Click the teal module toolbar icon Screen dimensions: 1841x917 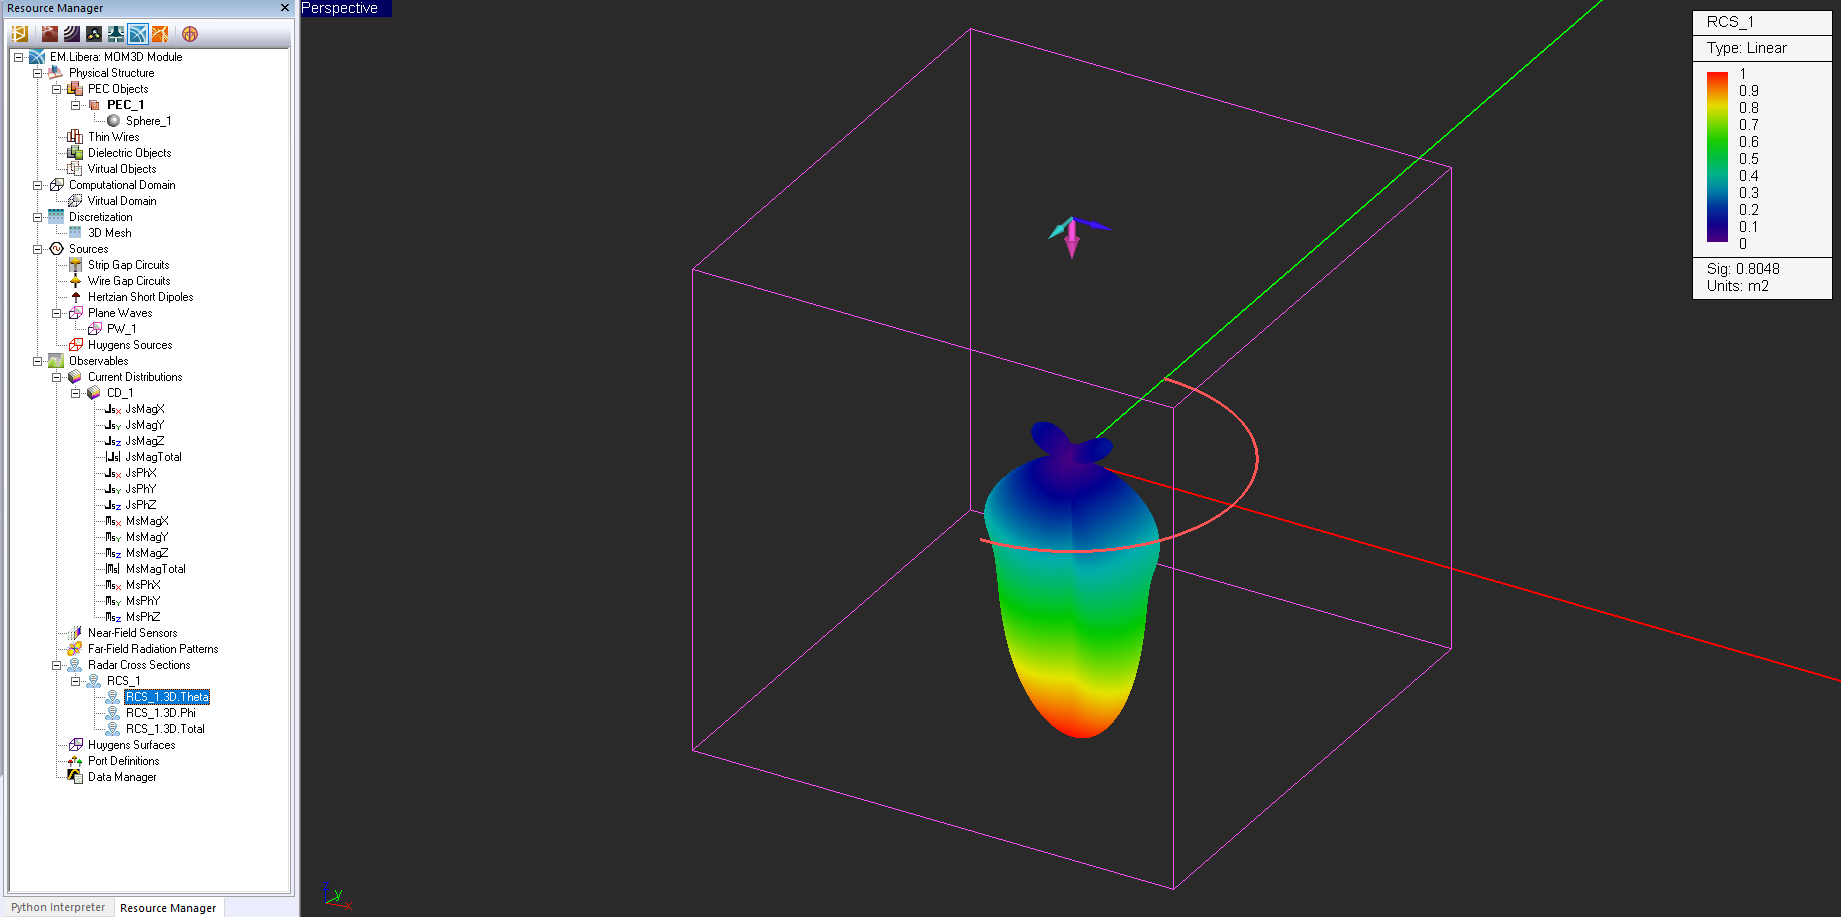tap(116, 34)
